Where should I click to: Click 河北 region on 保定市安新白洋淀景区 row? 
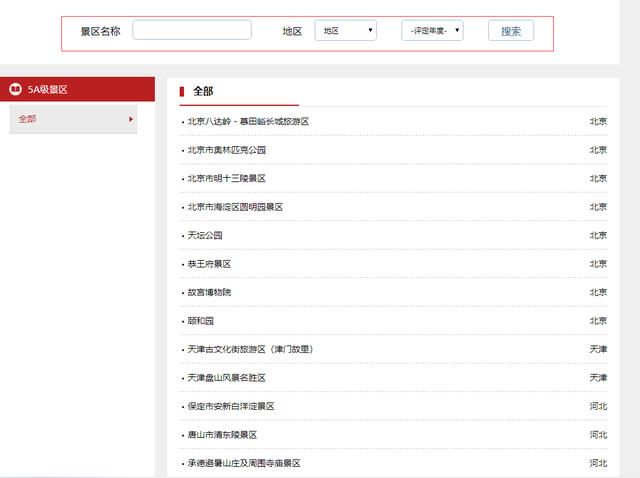(598, 407)
